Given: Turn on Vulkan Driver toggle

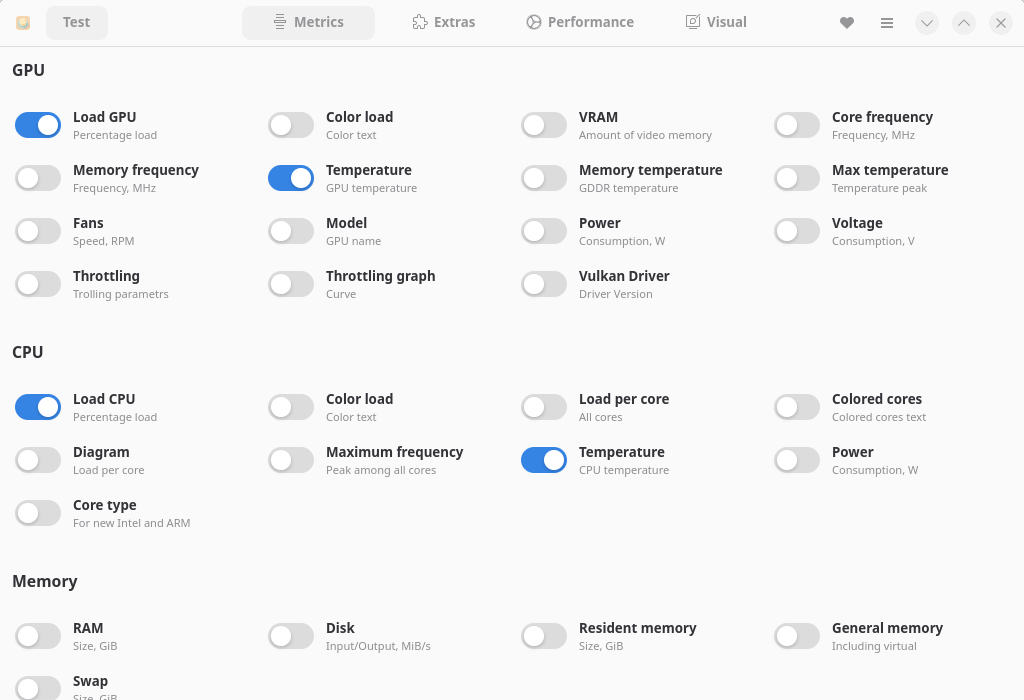Looking at the screenshot, I should point(544,284).
